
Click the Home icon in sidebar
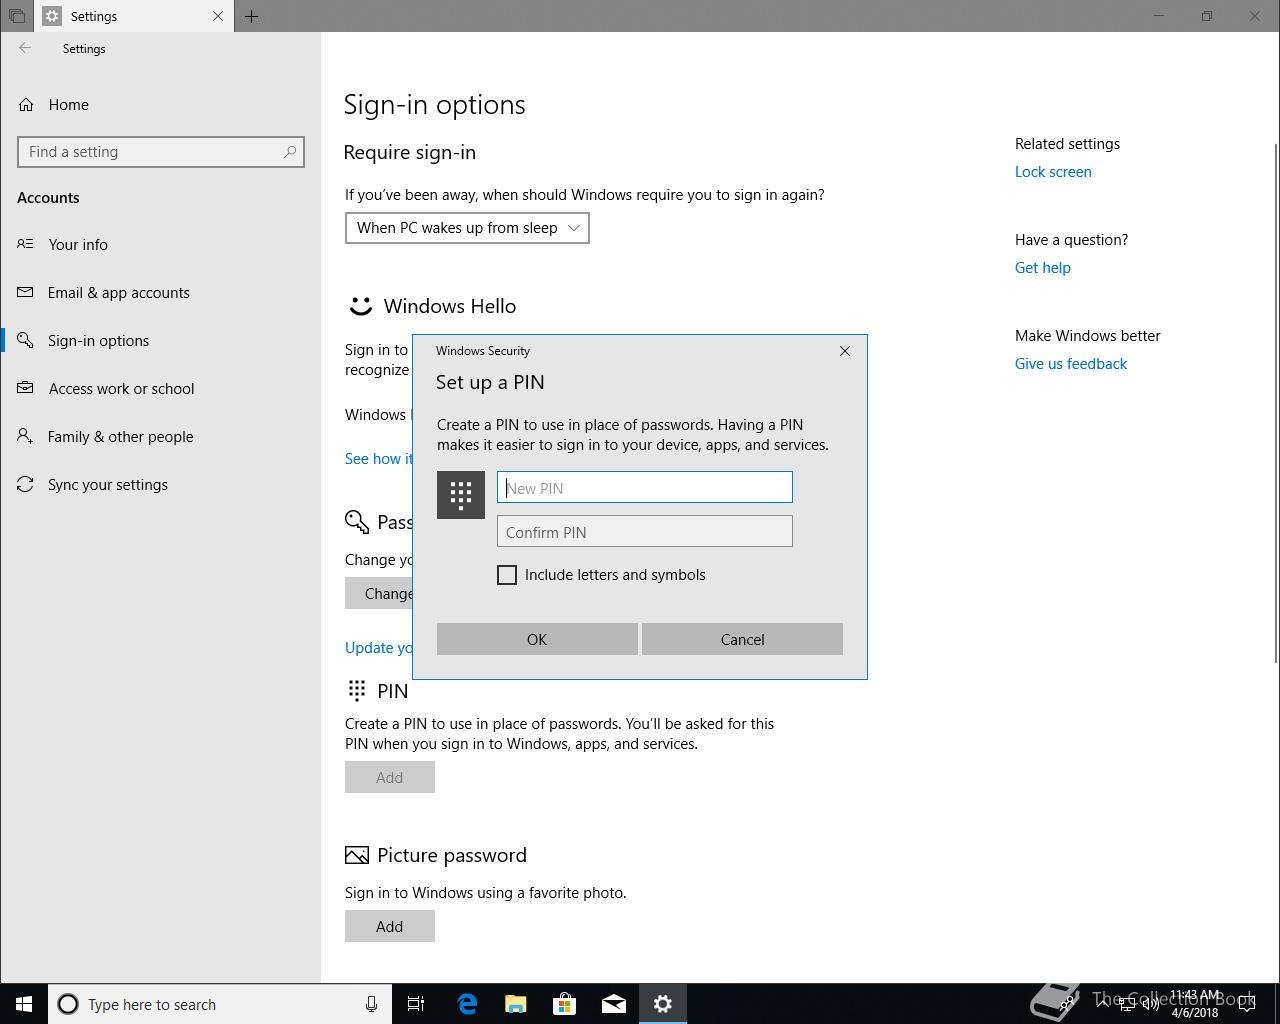(x=26, y=105)
